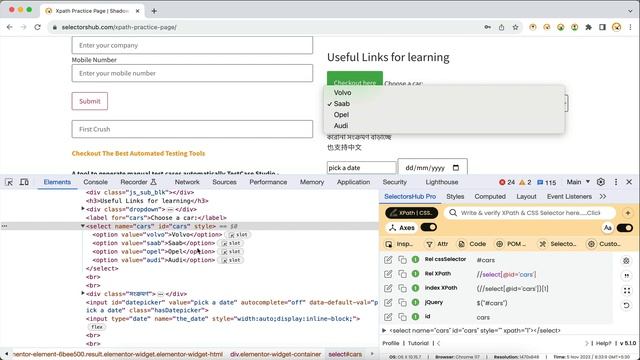The height and width of the screenshot is (360, 640).
Task: Click the Profile link
Action: (x=391, y=343)
